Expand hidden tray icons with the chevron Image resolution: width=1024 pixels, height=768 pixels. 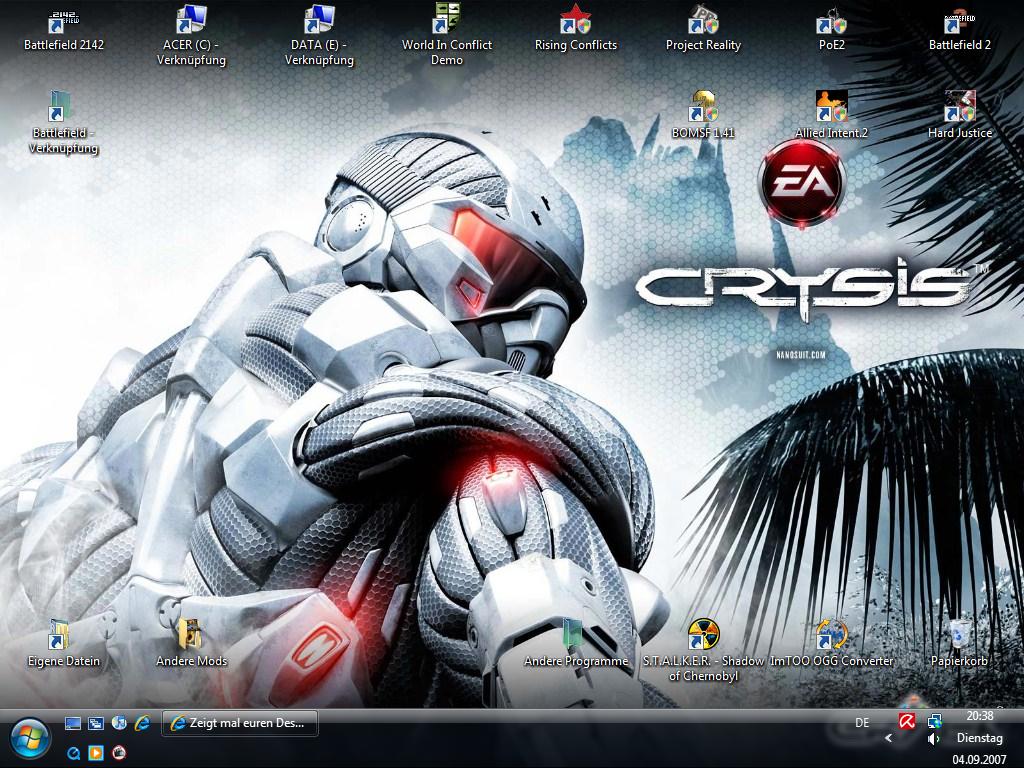(x=888, y=738)
